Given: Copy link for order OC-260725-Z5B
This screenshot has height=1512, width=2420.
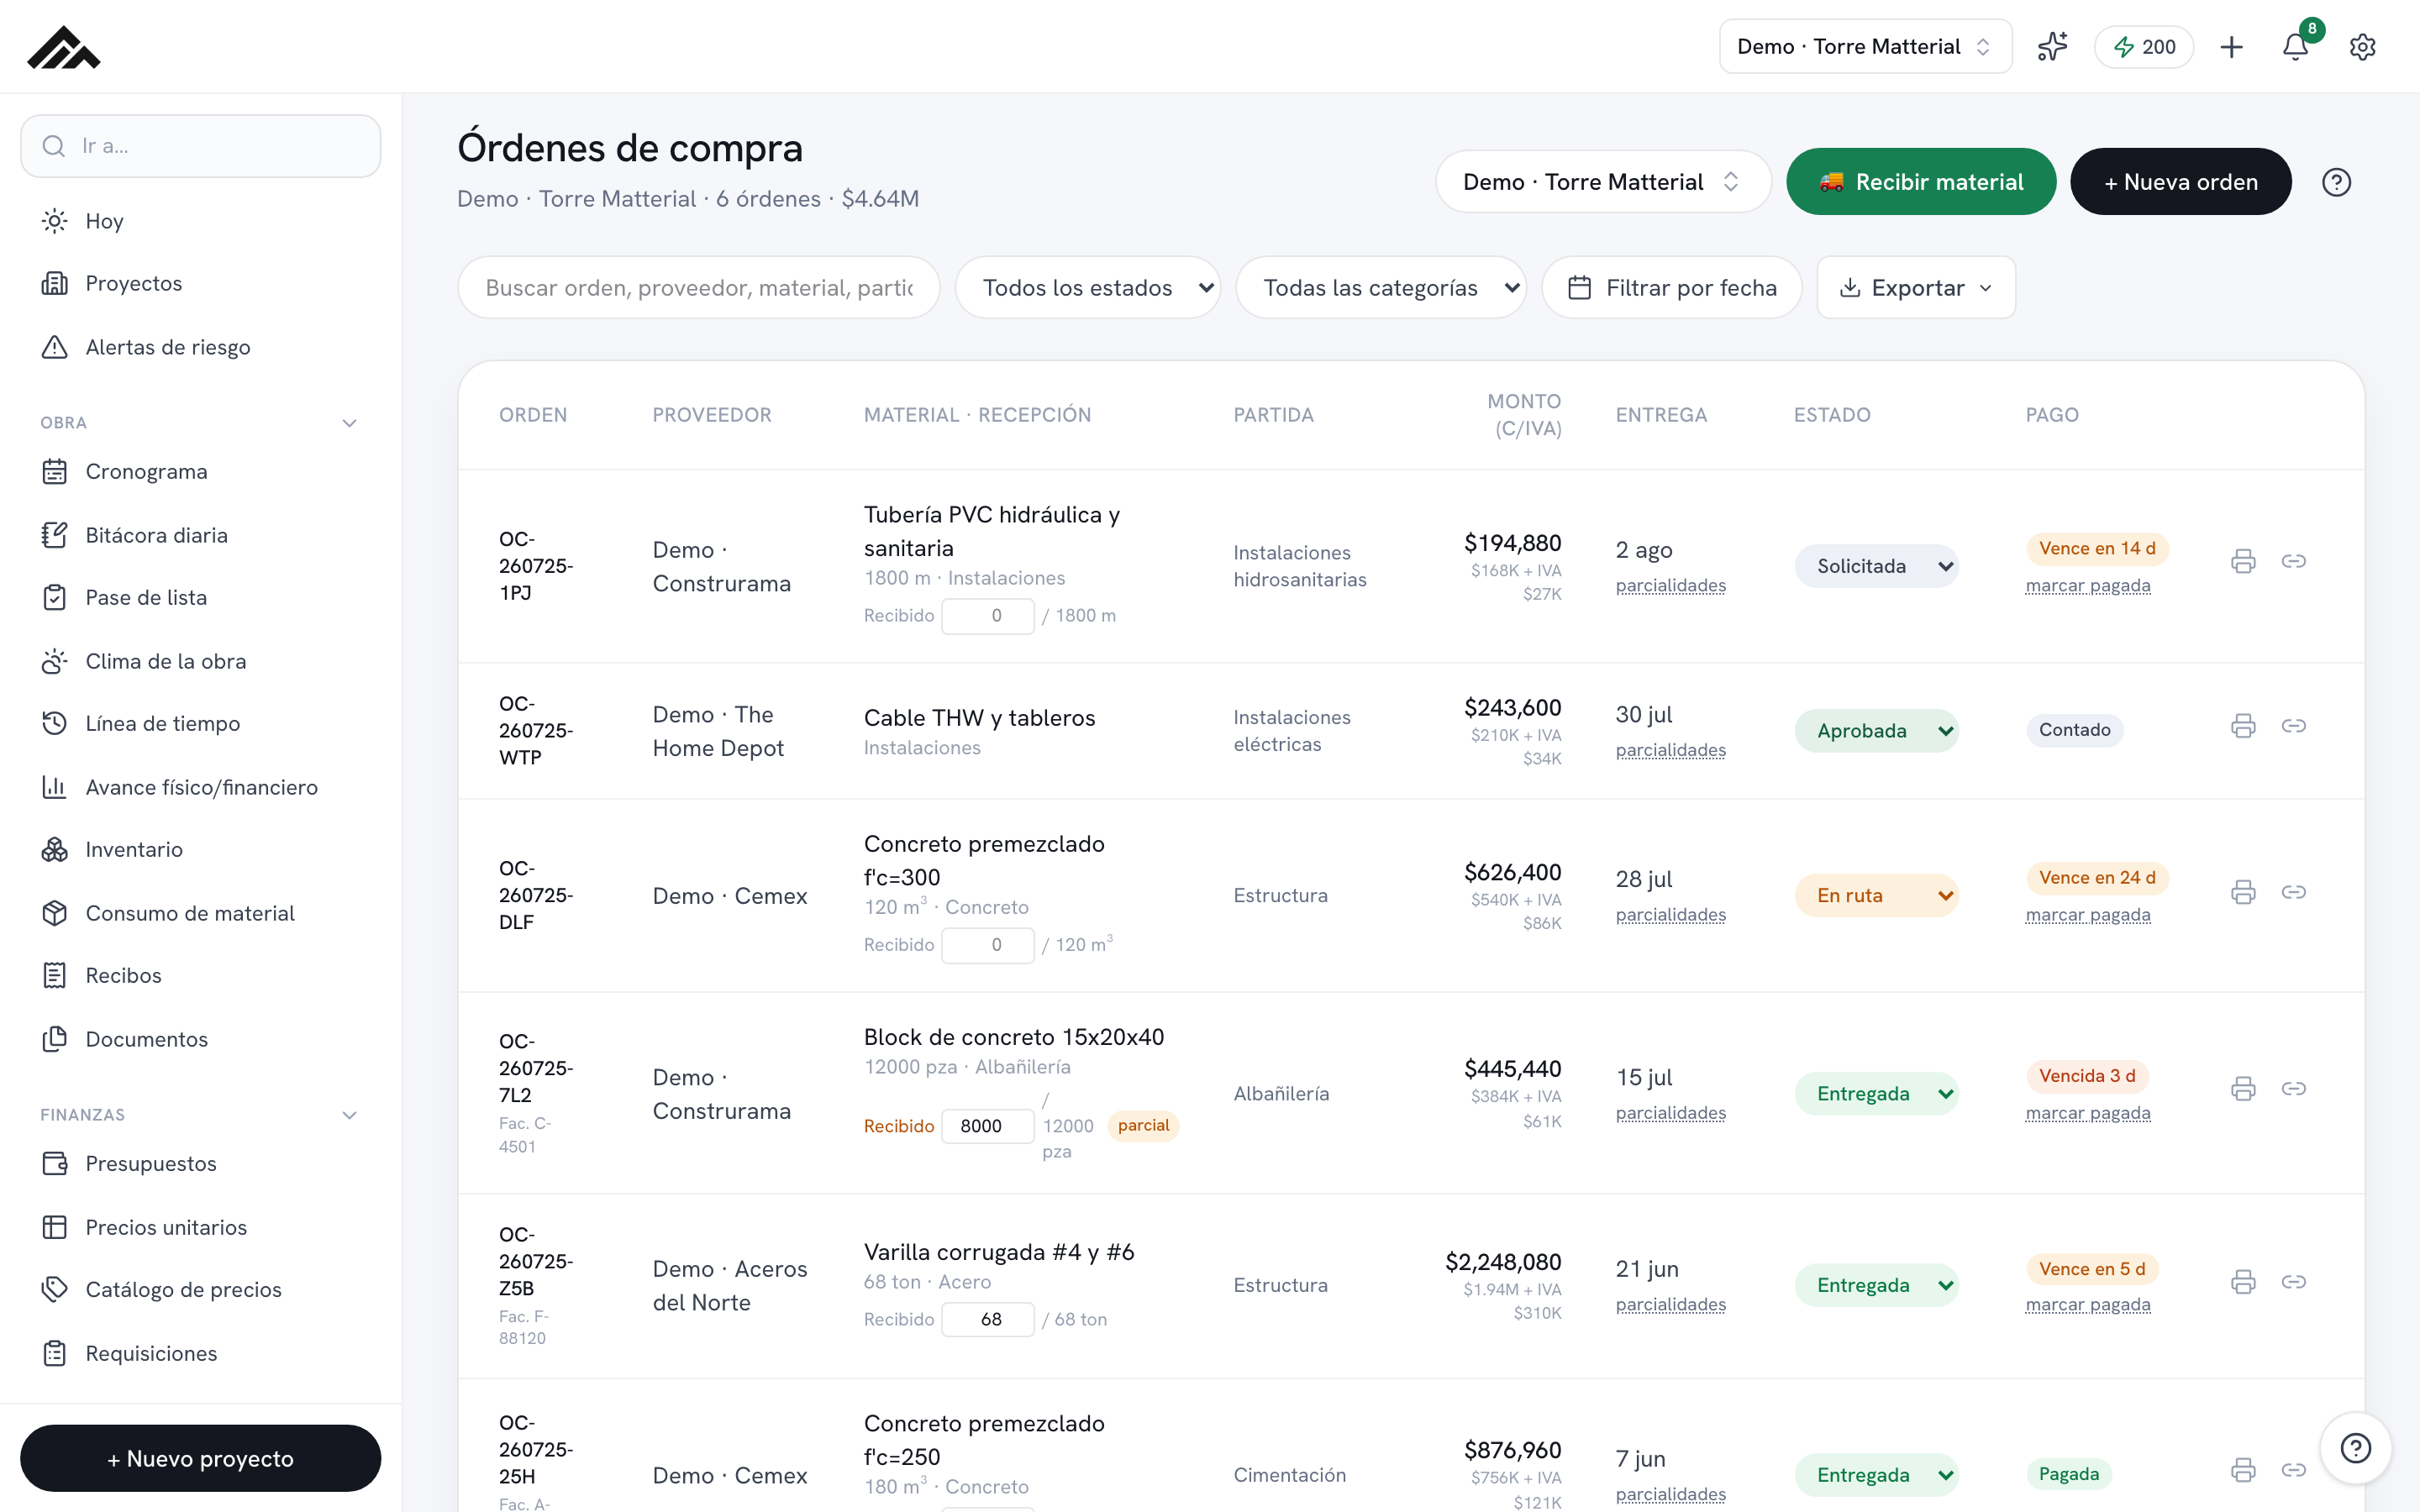Looking at the screenshot, I should click(2294, 1282).
